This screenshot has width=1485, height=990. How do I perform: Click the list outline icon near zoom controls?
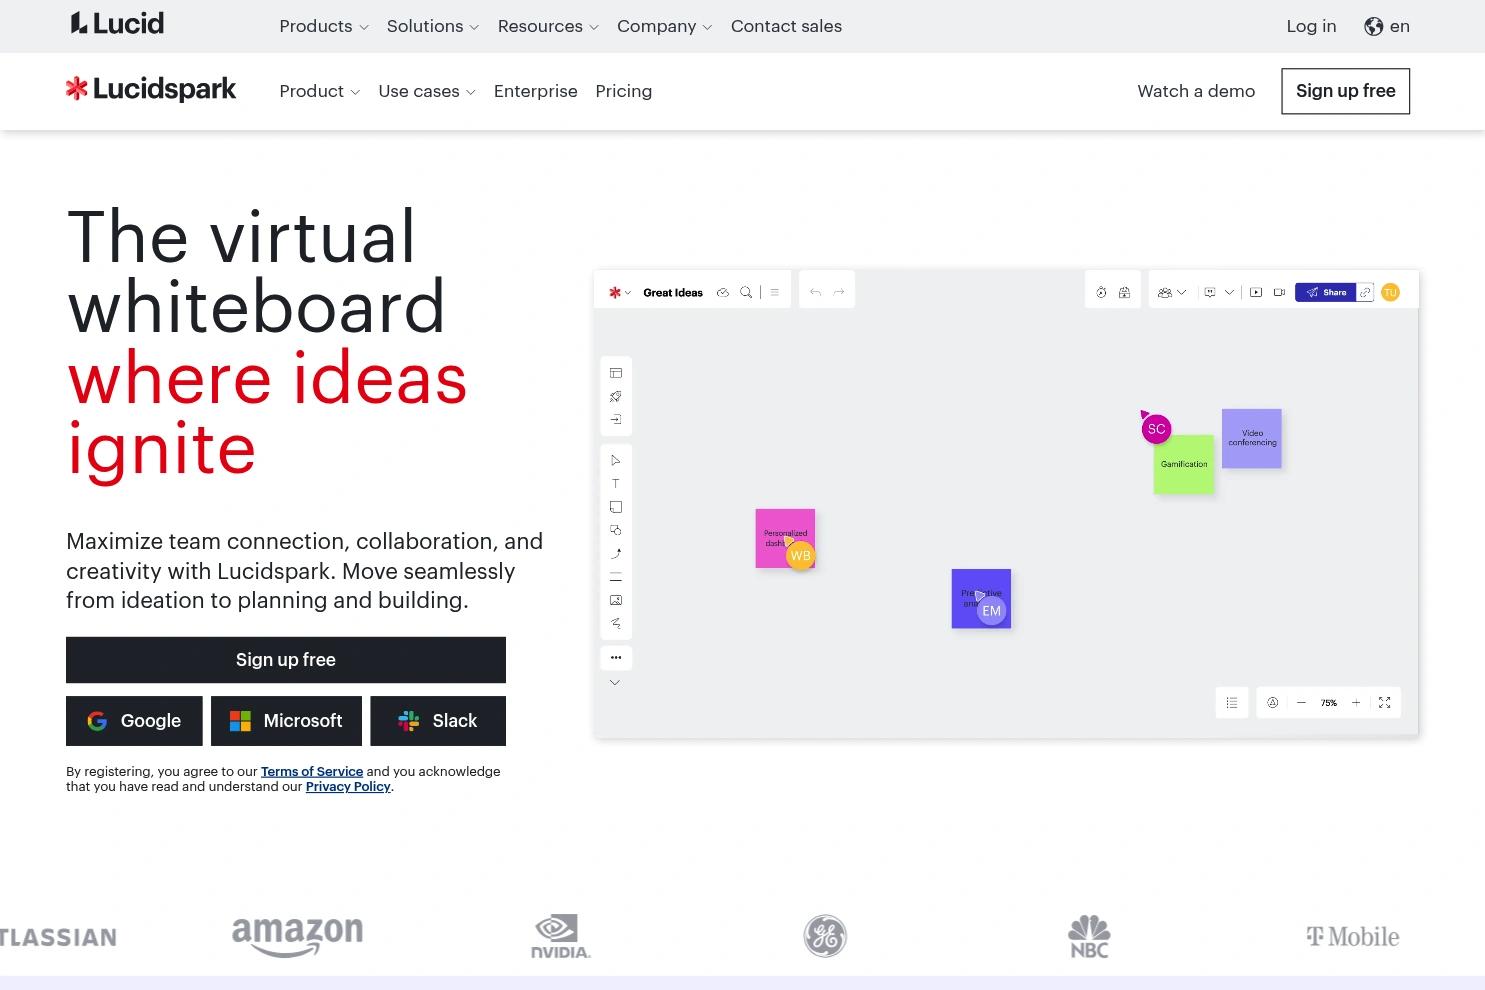coord(1232,702)
